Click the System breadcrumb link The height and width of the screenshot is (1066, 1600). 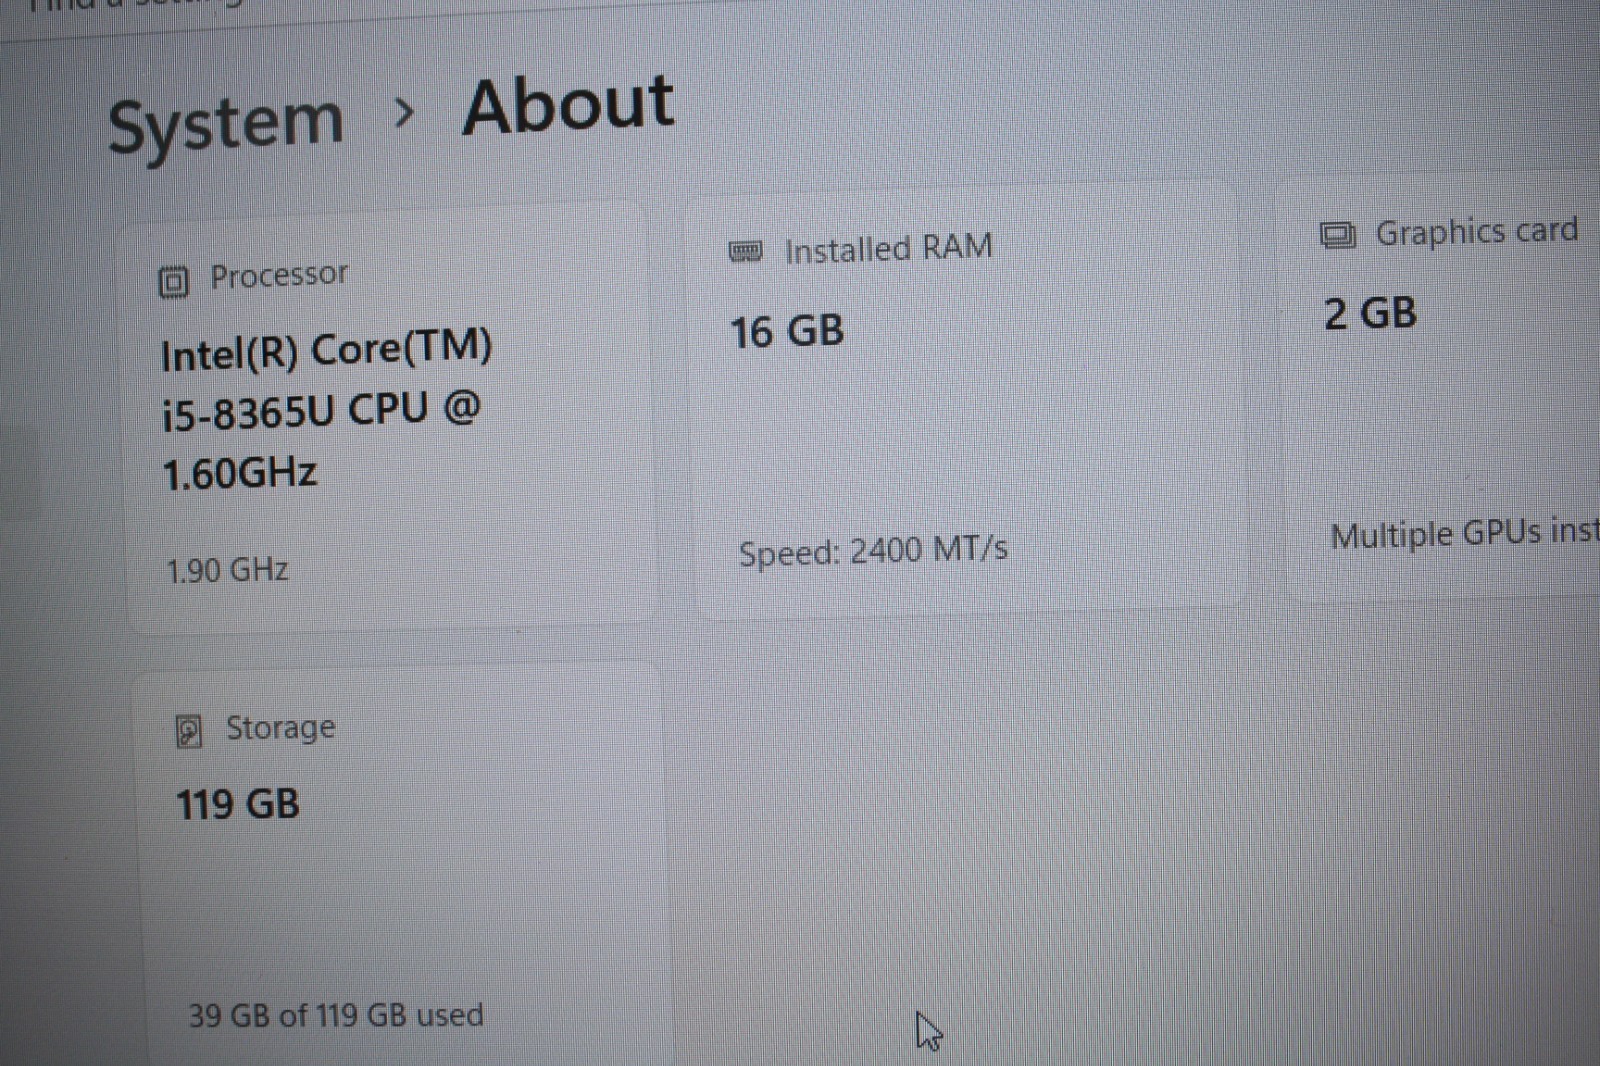pos(226,127)
